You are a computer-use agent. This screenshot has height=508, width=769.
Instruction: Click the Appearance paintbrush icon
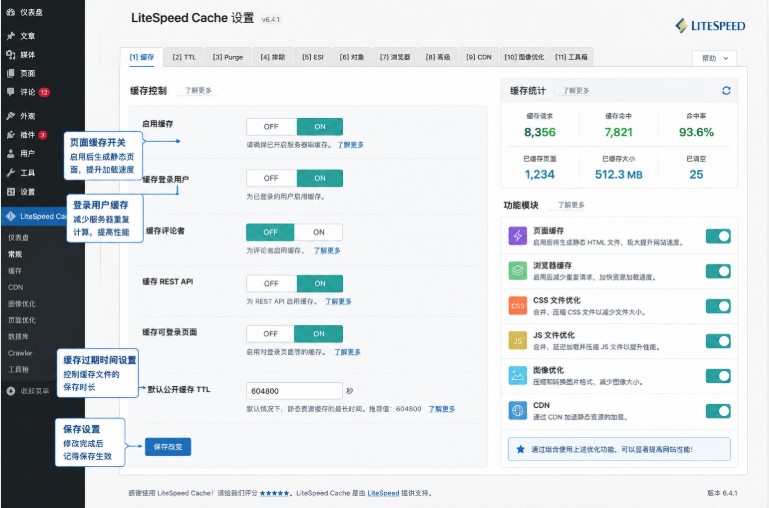[11, 116]
